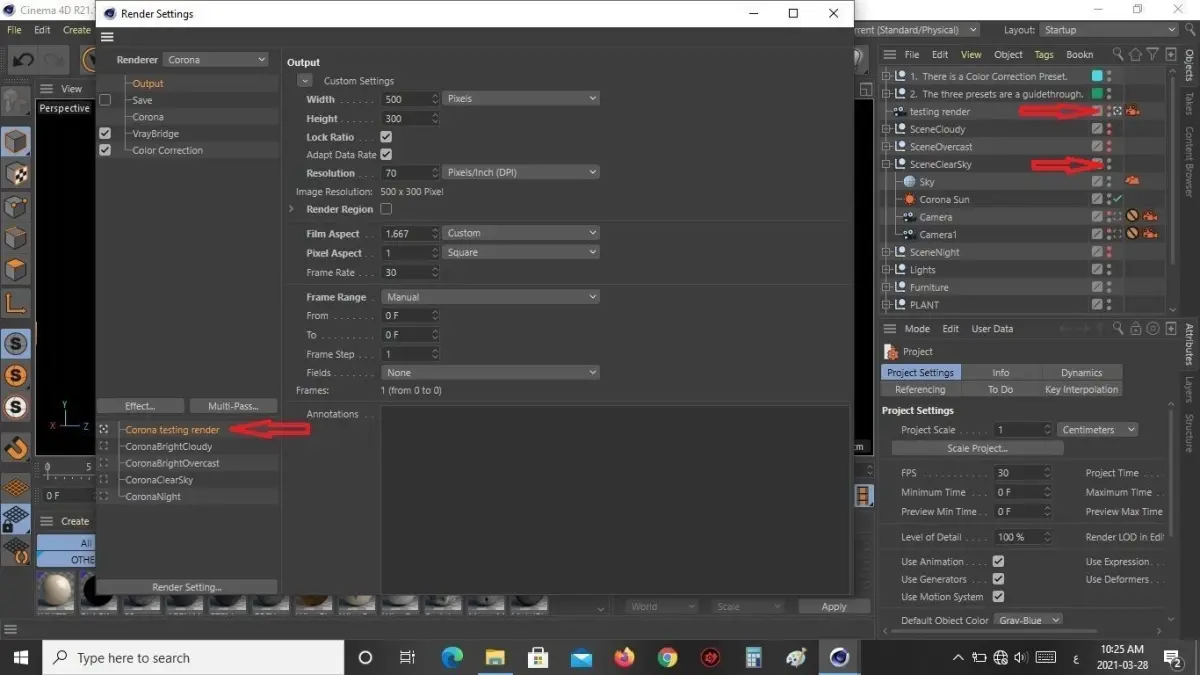The image size is (1200, 675).
Task: Toggle the Corona Sun enable checkmark
Action: pos(1117,199)
